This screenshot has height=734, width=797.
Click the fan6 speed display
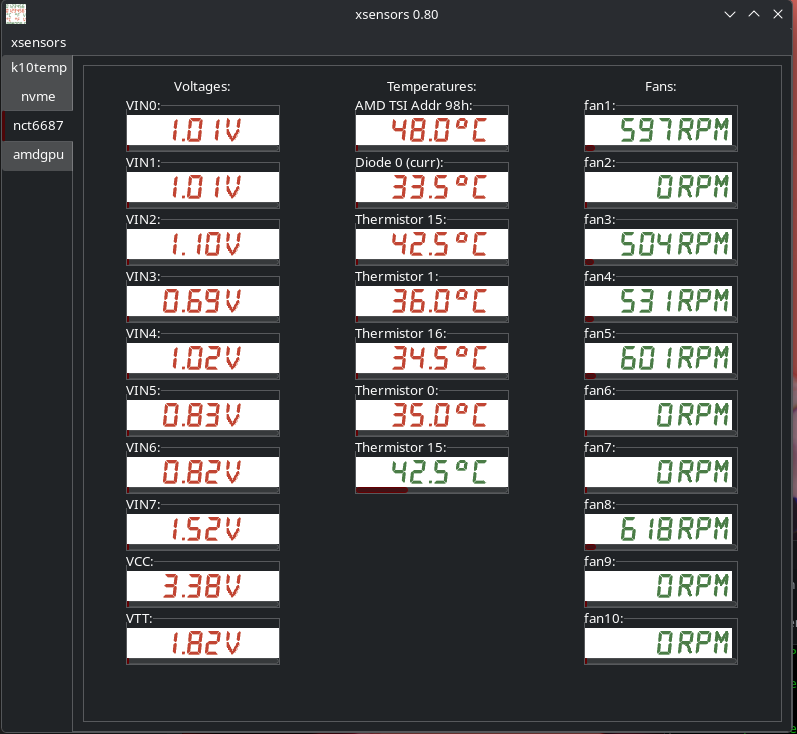[660, 415]
